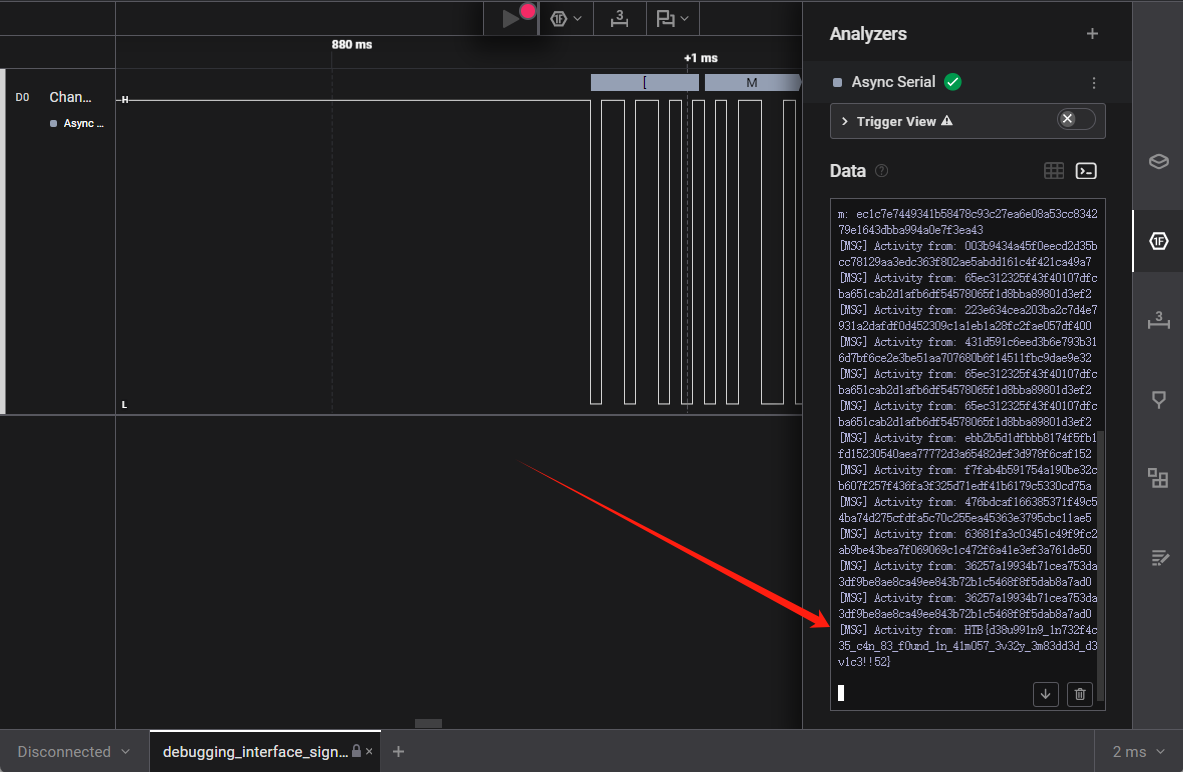Open the Analyzers sidebar panel
This screenshot has height=772, width=1183.
coord(1158,241)
